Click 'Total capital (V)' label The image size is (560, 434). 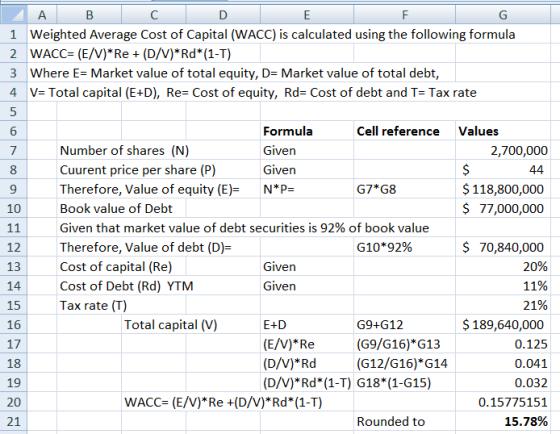pyautogui.click(x=171, y=325)
